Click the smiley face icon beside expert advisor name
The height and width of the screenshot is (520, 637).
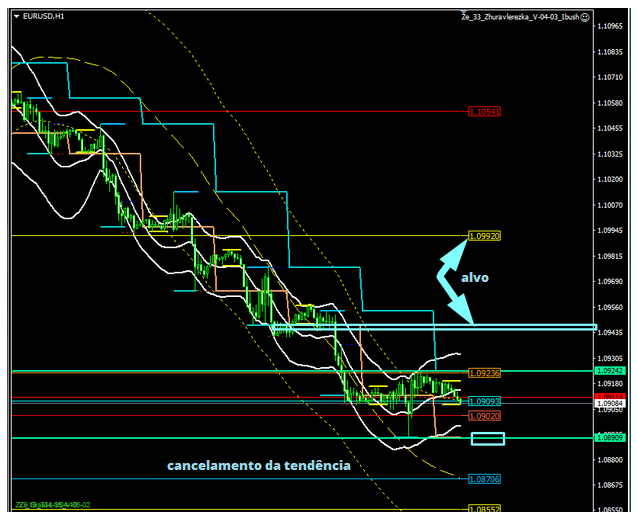pyautogui.click(x=585, y=17)
